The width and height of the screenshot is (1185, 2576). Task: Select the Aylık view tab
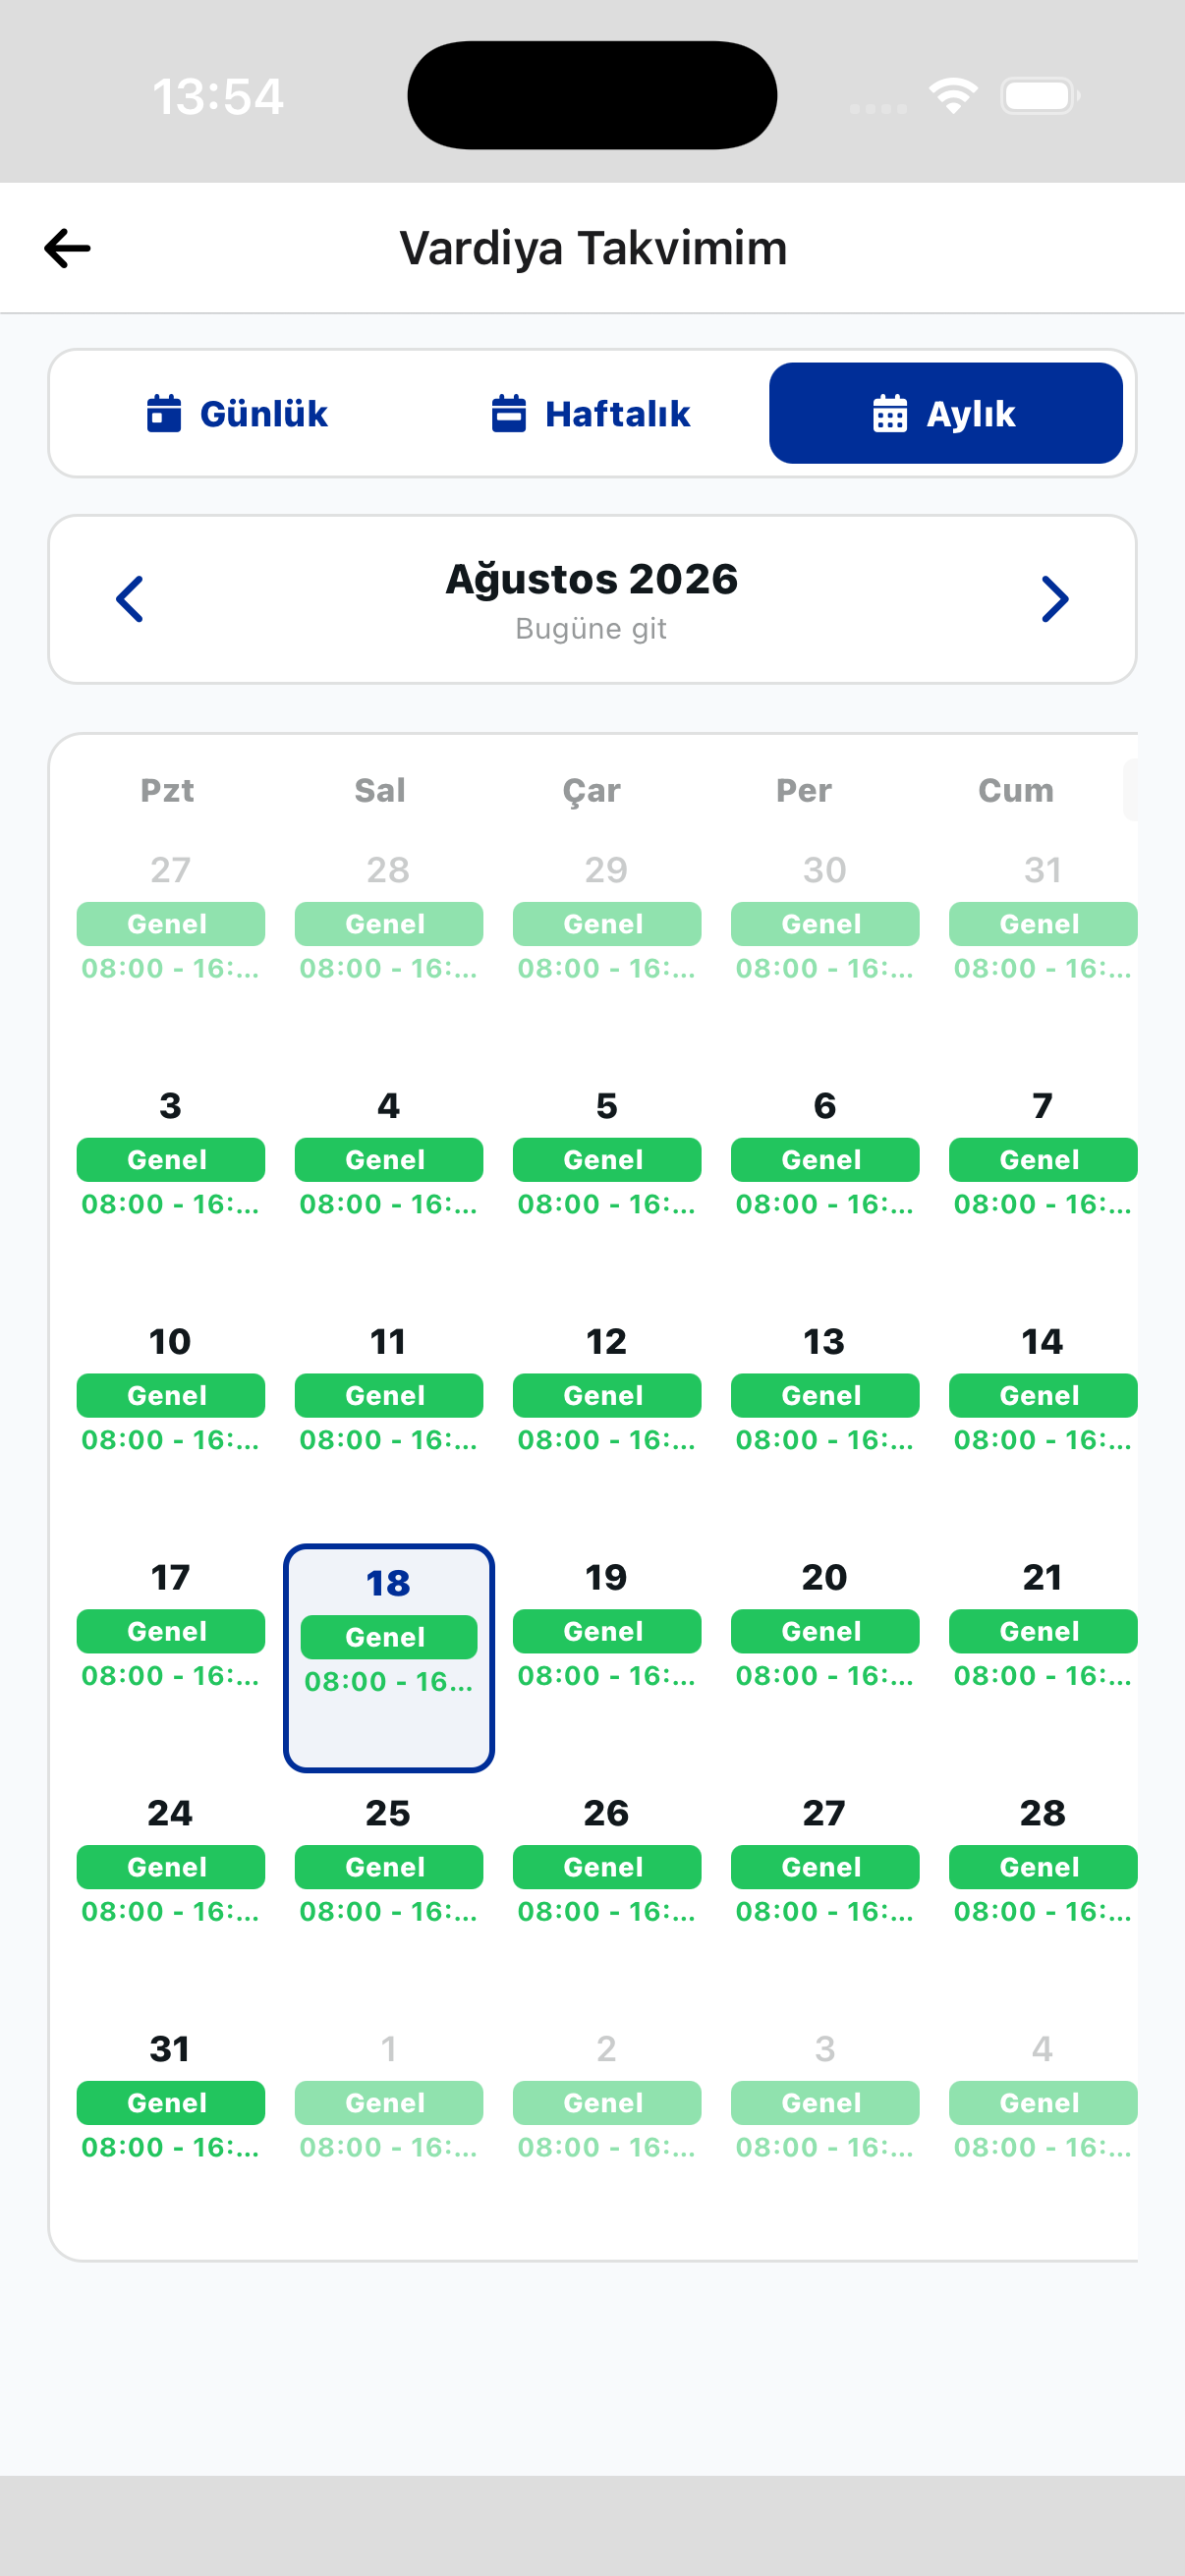945,413
